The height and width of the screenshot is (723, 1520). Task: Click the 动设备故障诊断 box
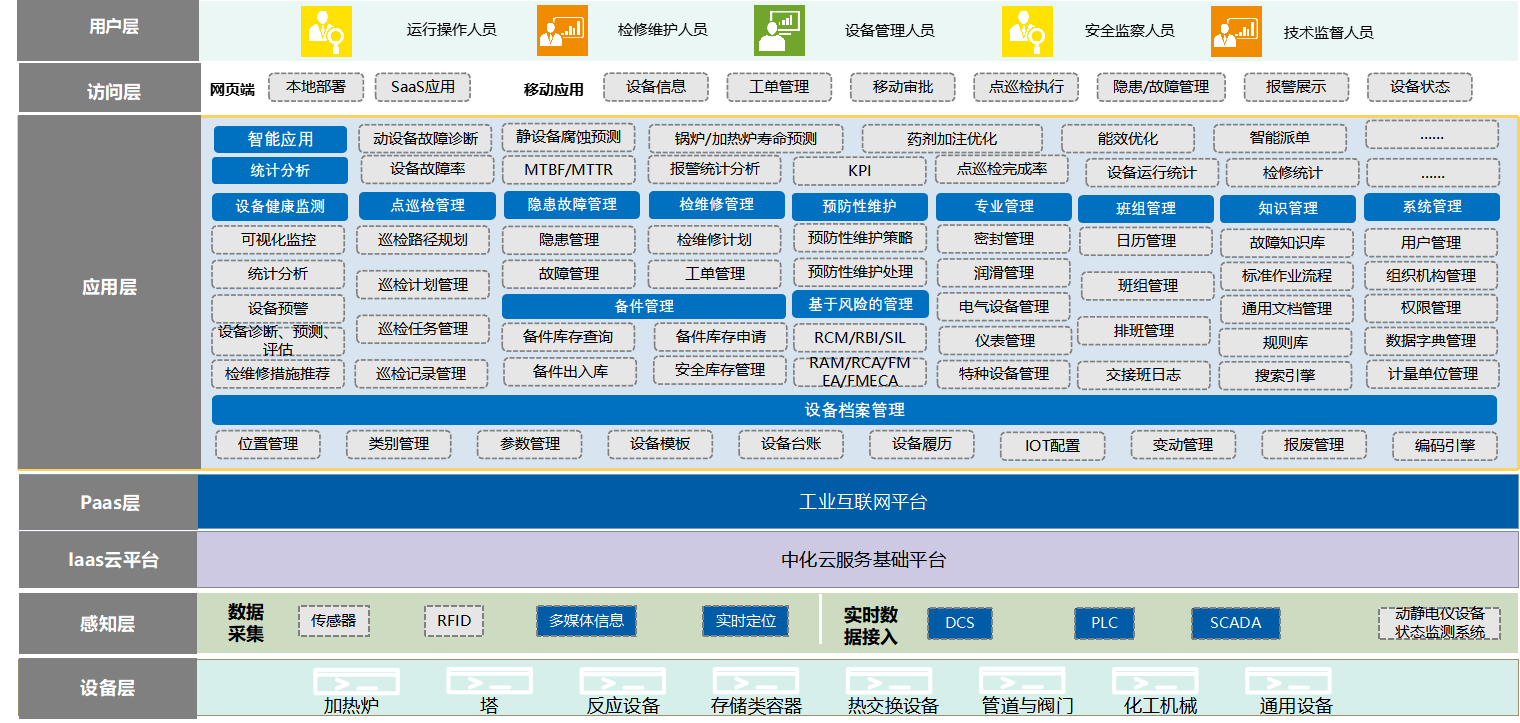(x=425, y=138)
